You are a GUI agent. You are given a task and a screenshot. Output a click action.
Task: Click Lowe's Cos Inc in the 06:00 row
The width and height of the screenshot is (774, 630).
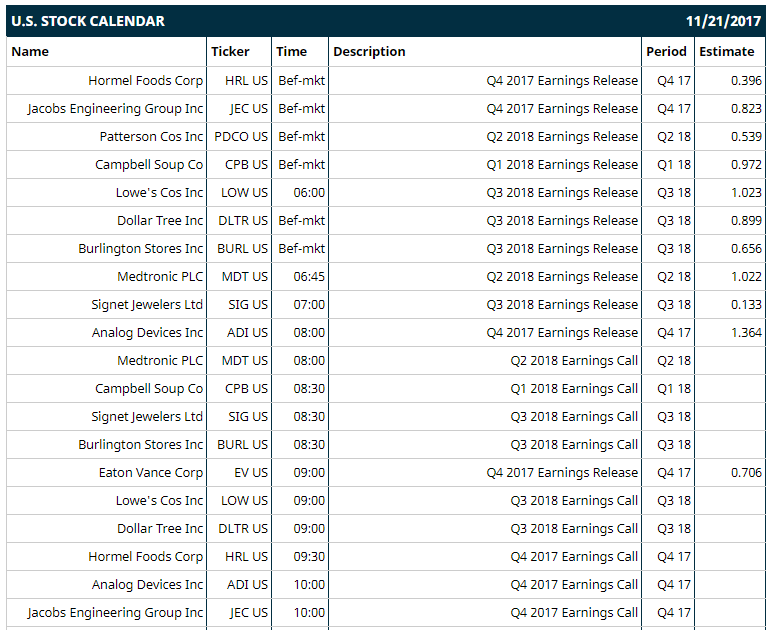159,193
